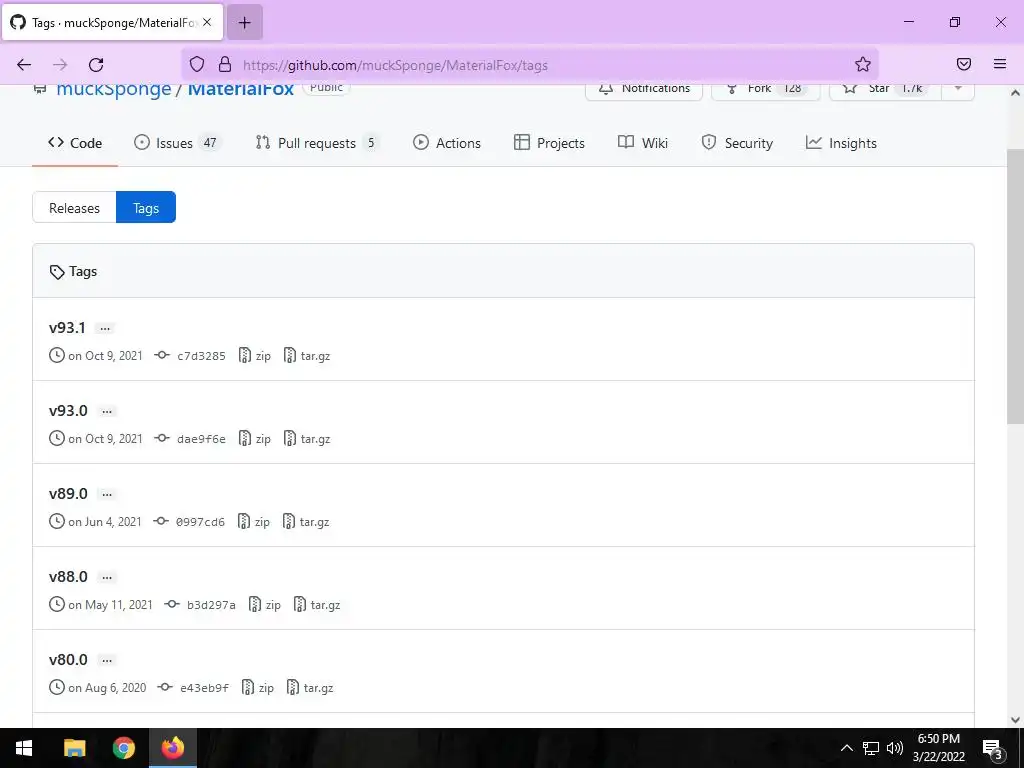Download v93.0 zip archive
The image size is (1024, 768).
tap(255, 439)
